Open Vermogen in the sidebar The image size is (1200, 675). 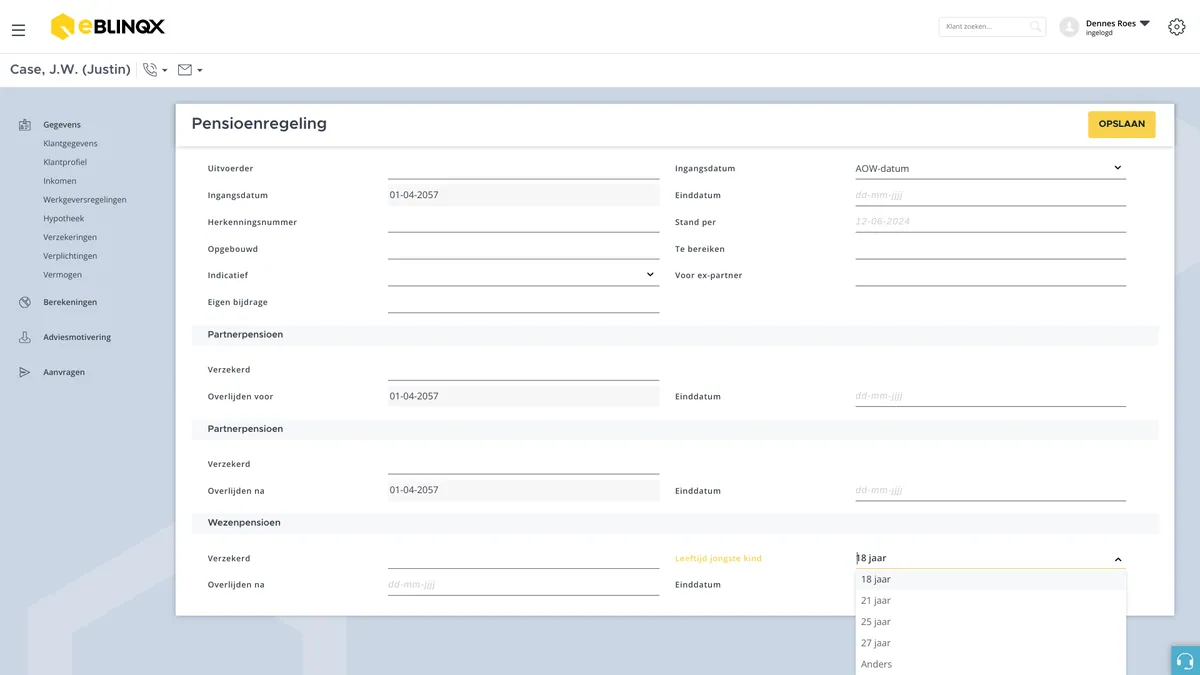coord(63,275)
